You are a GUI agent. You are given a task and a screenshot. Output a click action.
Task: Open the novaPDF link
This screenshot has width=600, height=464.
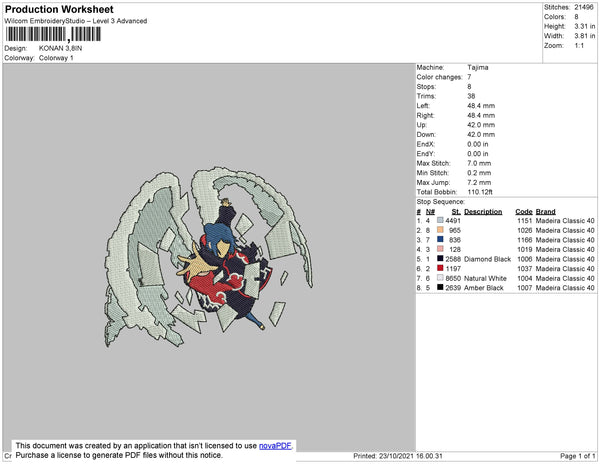tap(275, 446)
